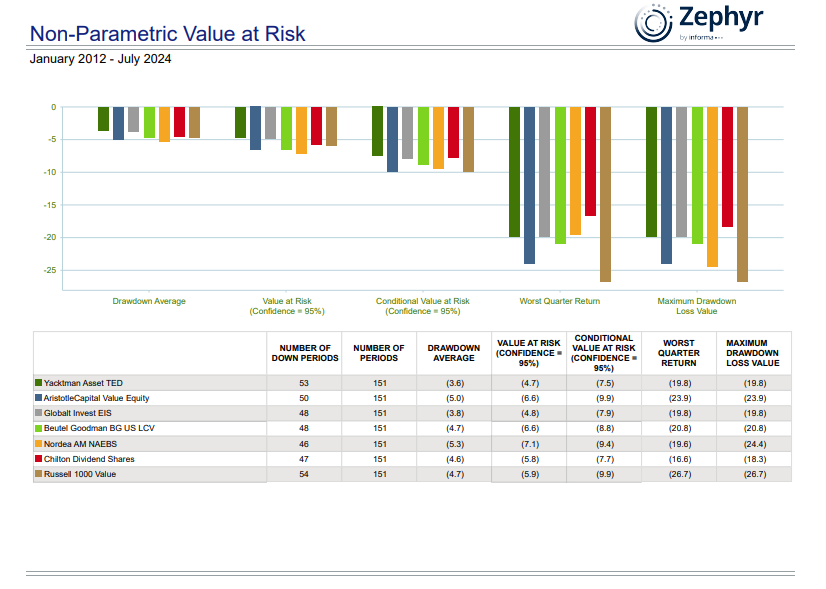Select the Drawdown Average table column header
The image size is (826, 589).
point(453,353)
